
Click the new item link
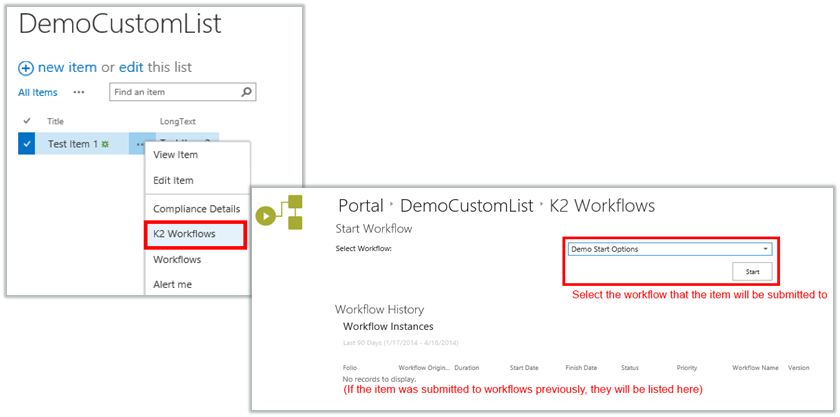(68, 68)
